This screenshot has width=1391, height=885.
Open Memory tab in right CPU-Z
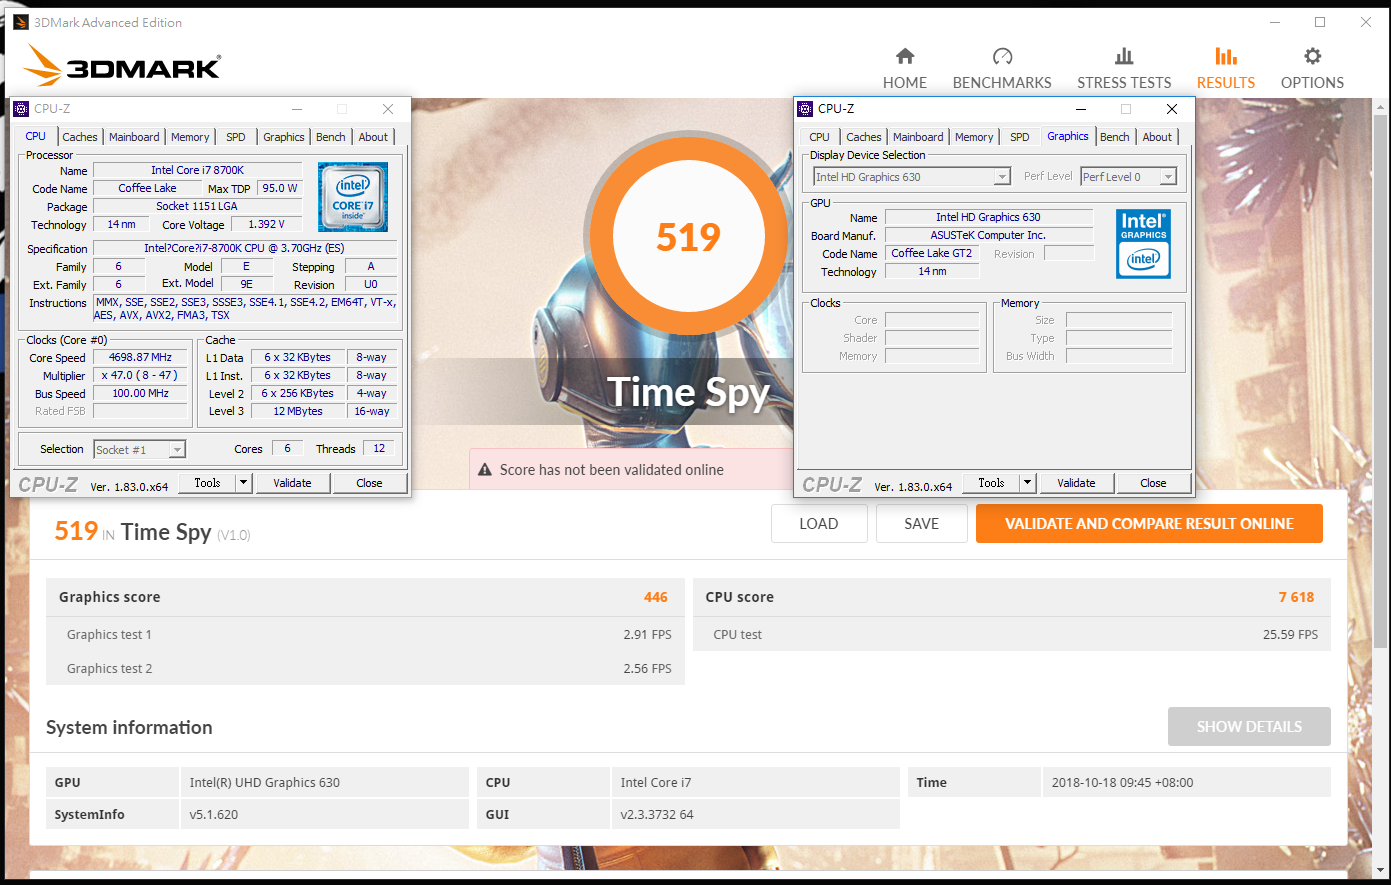coord(974,137)
